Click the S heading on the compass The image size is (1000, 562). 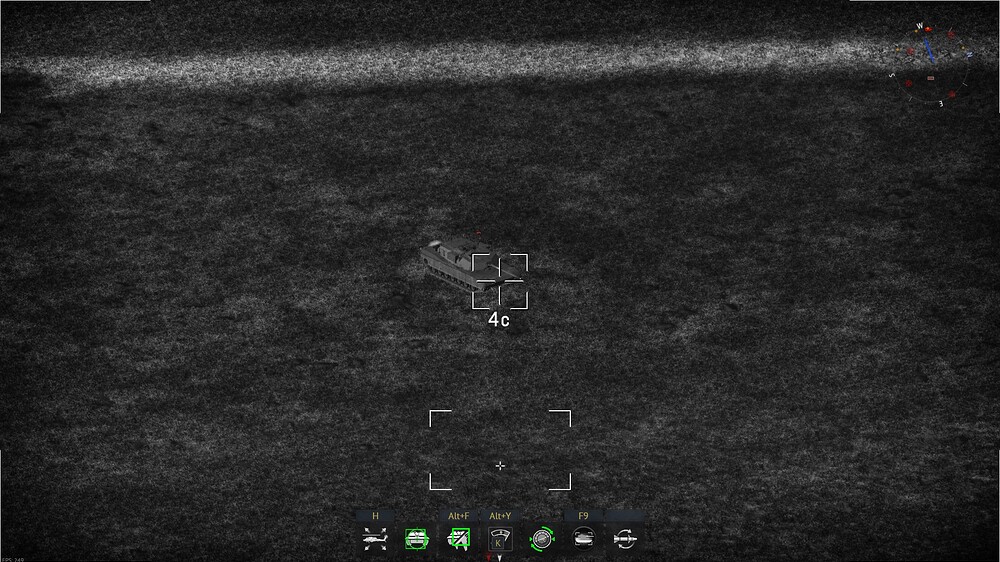pos(892,75)
